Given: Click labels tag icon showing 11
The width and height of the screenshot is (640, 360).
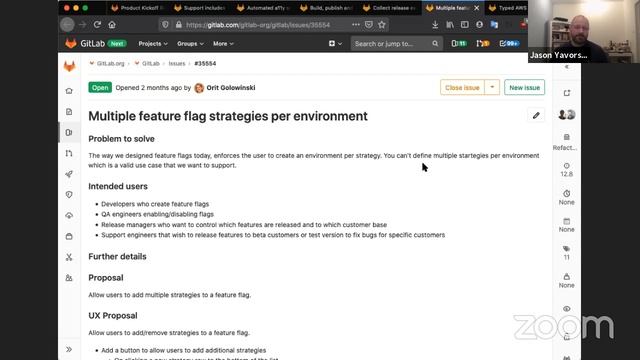Looking at the screenshot, I should tap(567, 249).
